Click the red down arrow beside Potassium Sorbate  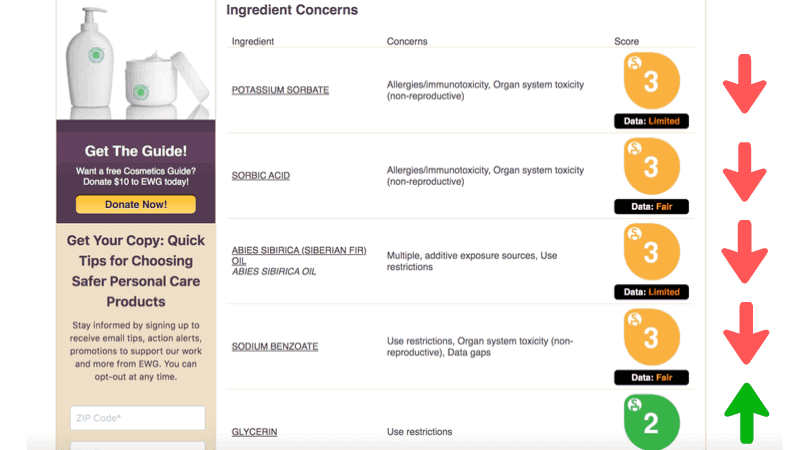pos(744,84)
